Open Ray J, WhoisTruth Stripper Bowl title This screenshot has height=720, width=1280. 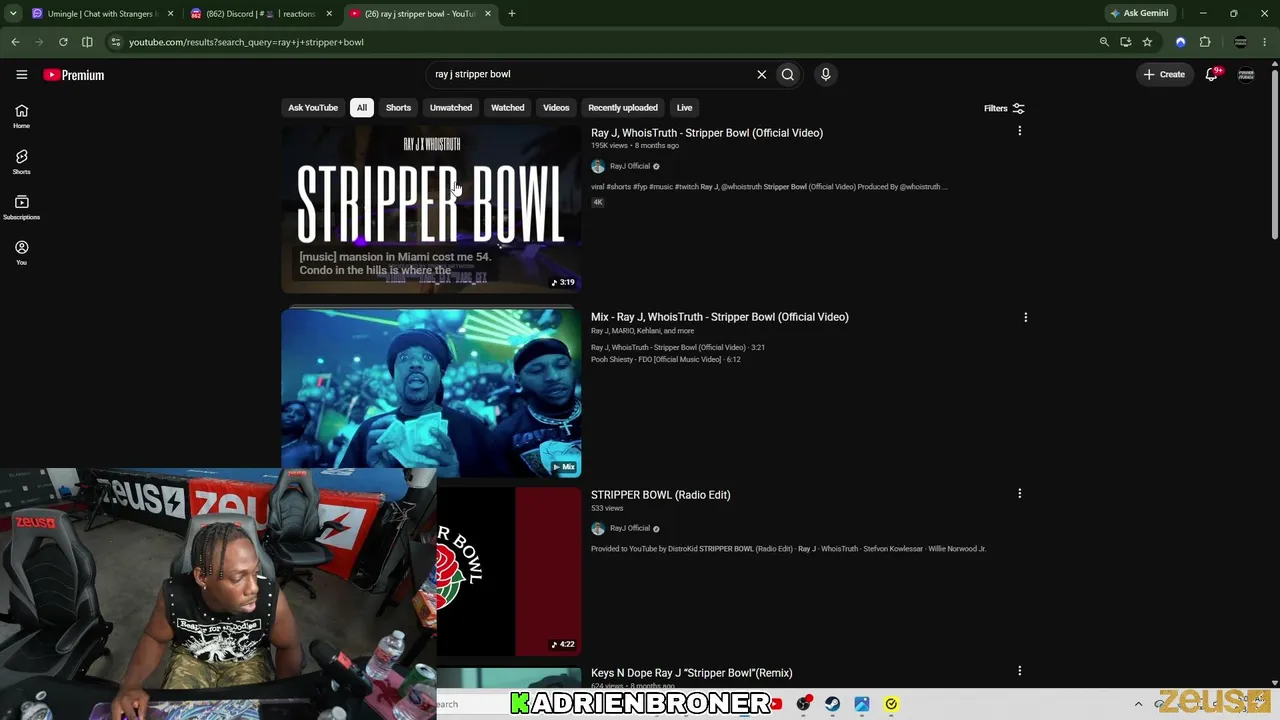point(707,133)
